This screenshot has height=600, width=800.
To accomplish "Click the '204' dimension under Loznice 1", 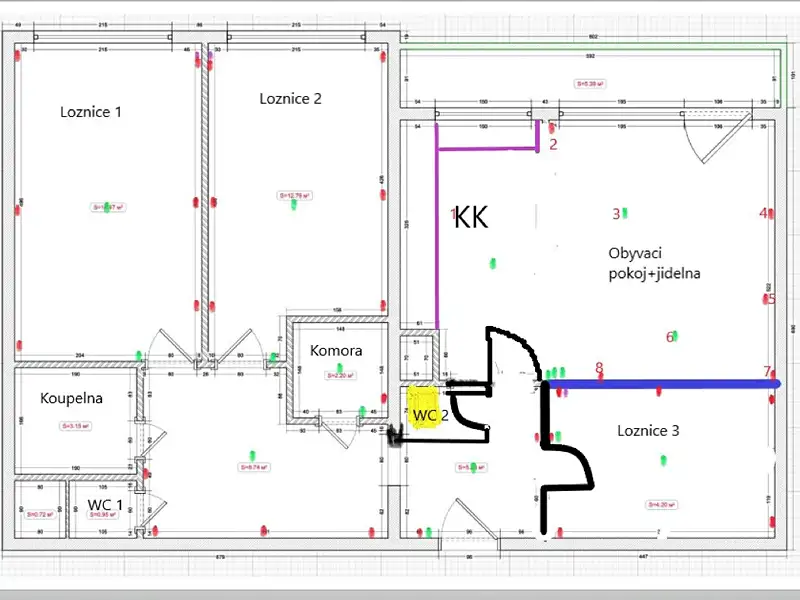I will [x=80, y=355].
